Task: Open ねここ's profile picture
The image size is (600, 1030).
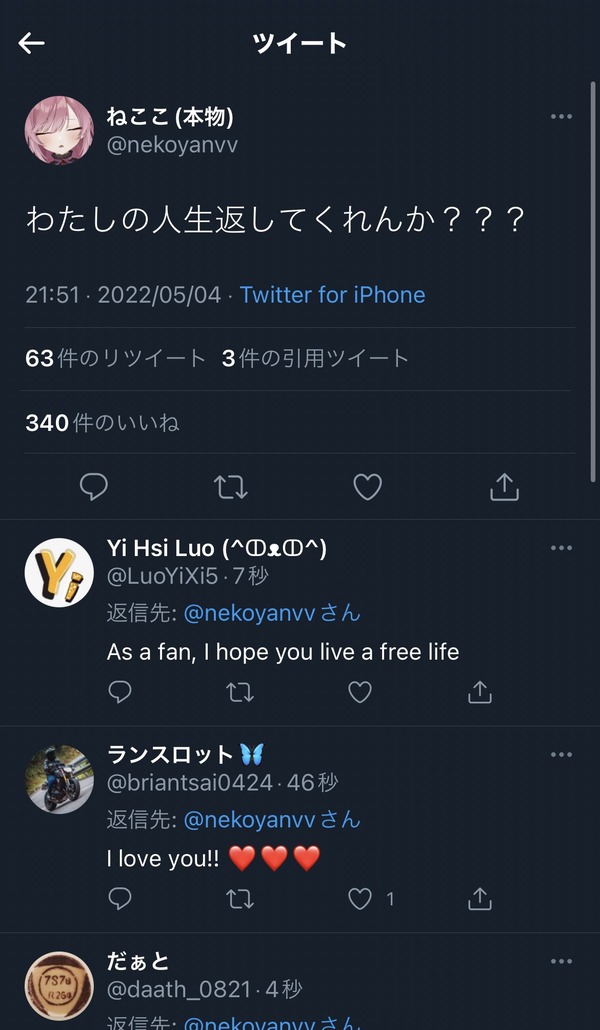Action: pyautogui.click(x=59, y=130)
